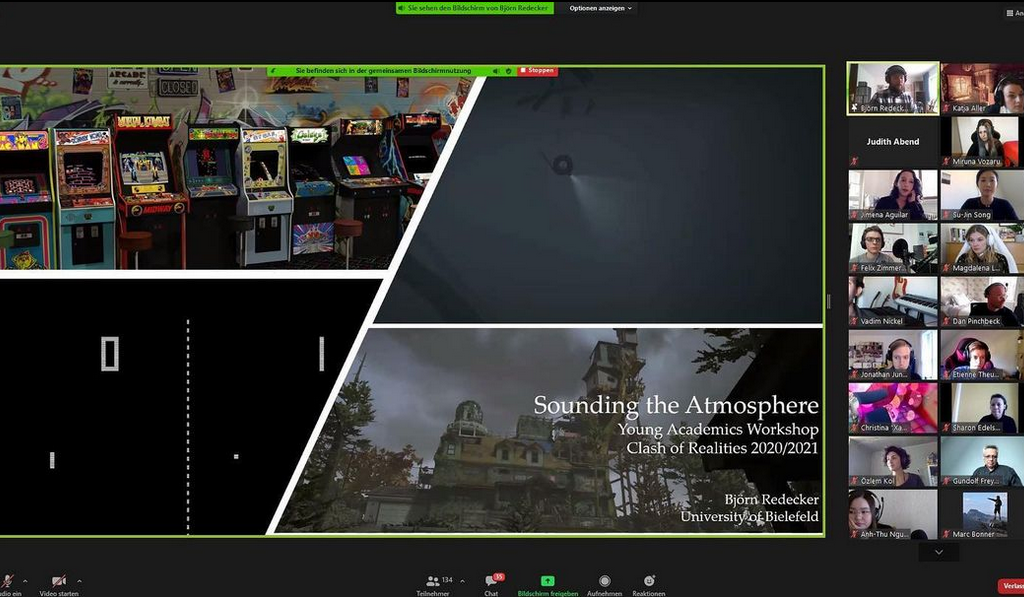Open audio options arrow beside microphone
Screen dimensions: 1024x597
25,581
